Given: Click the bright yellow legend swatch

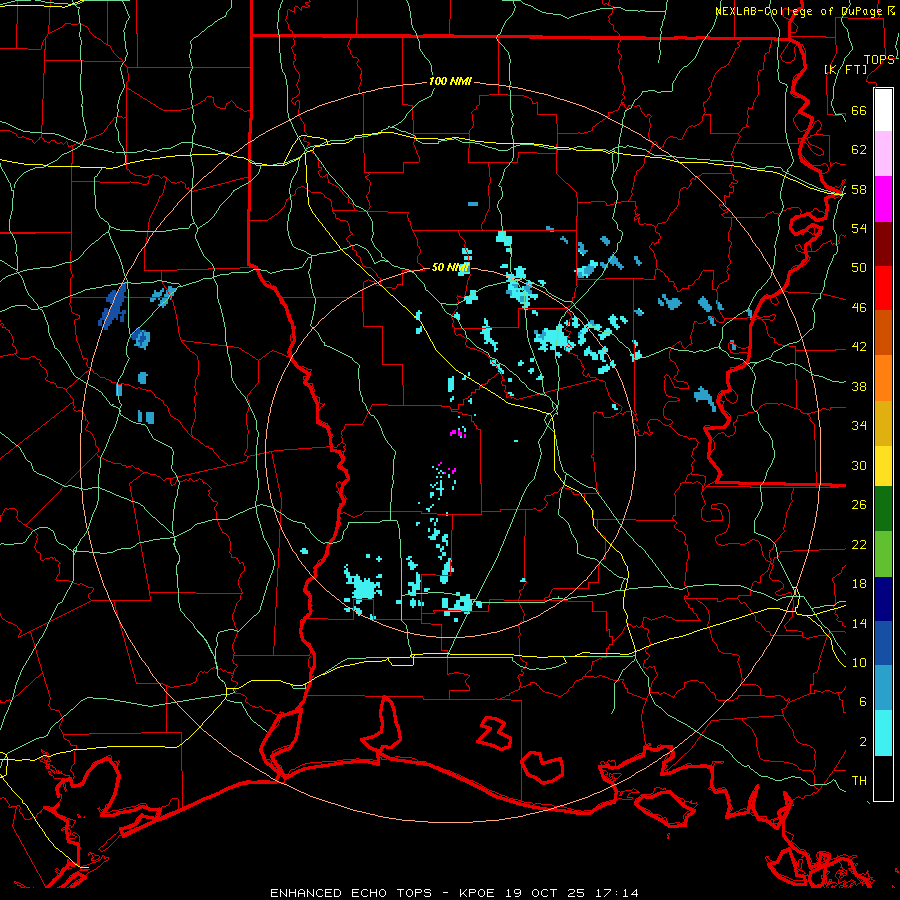Looking at the screenshot, I should point(883,465).
